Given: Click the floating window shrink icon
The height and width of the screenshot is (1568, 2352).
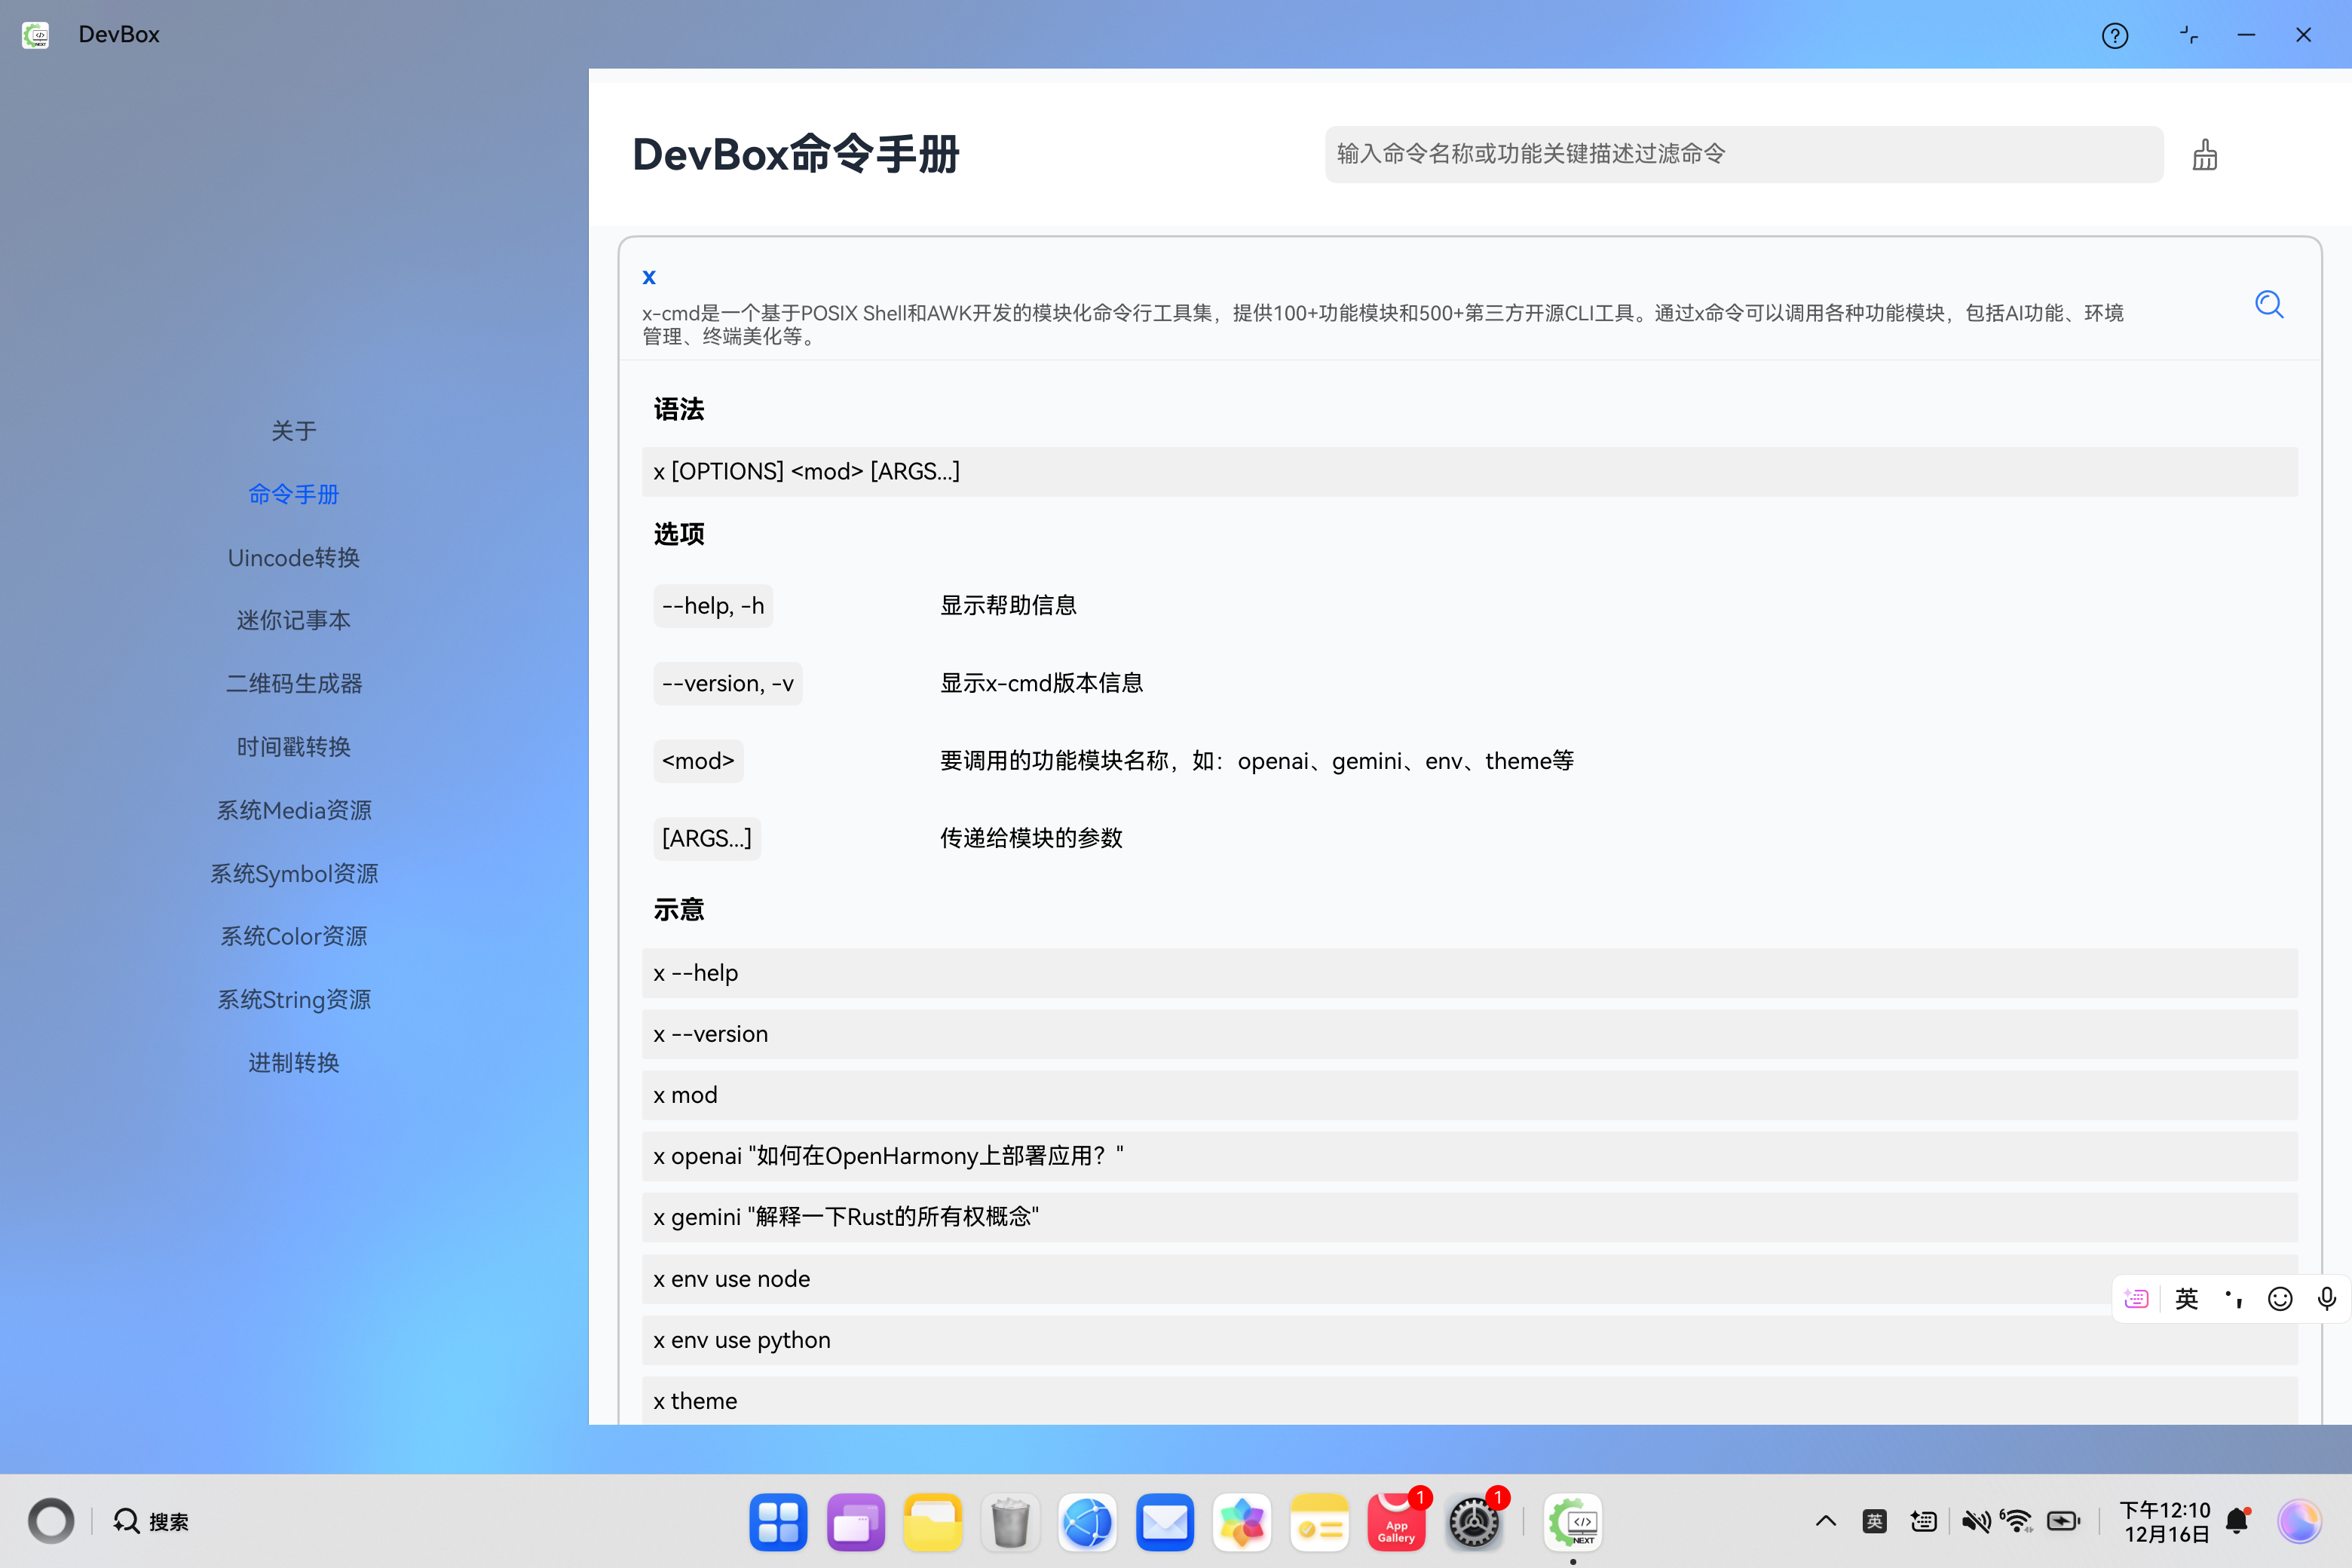Looking at the screenshot, I should [x=2188, y=35].
